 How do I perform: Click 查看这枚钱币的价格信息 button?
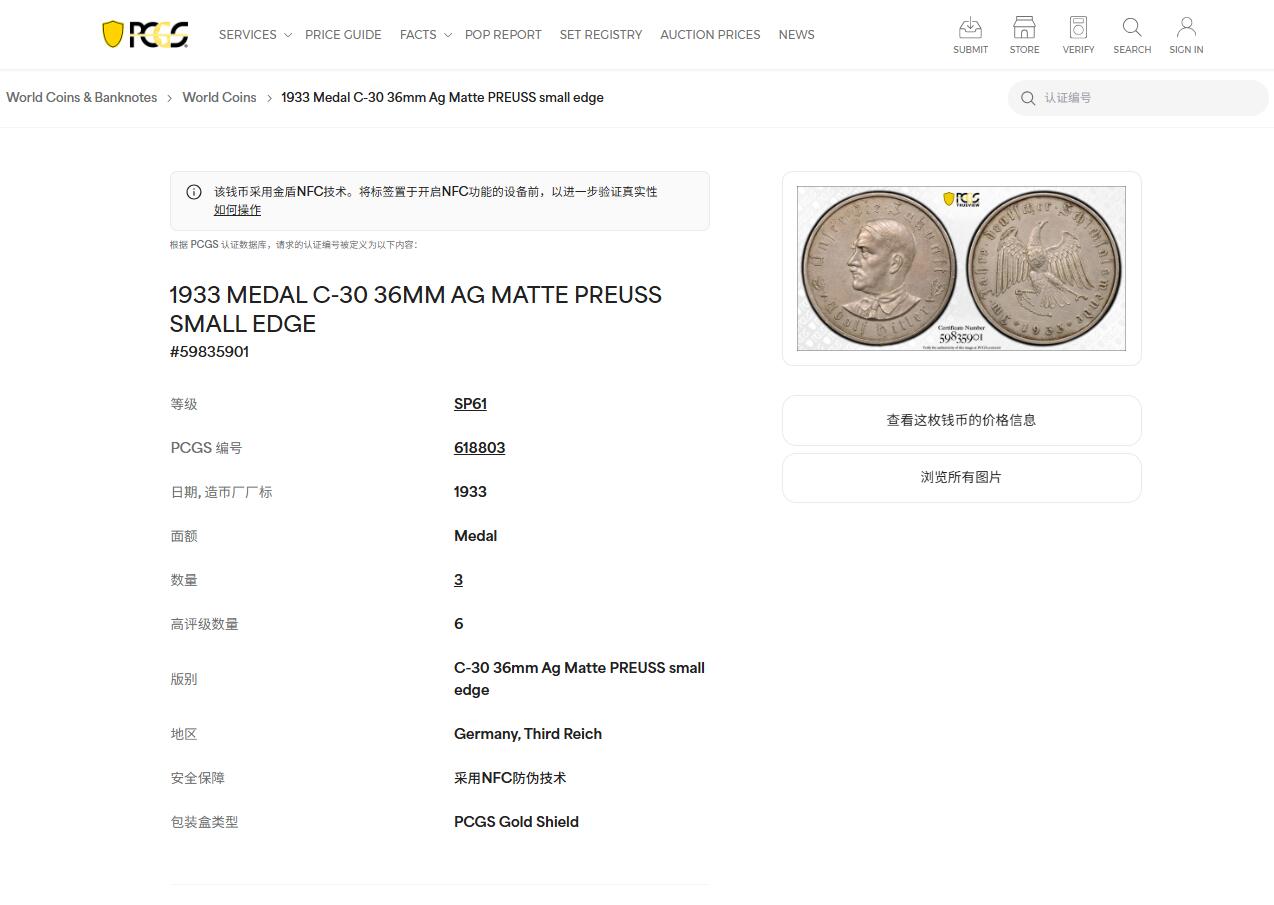[960, 420]
